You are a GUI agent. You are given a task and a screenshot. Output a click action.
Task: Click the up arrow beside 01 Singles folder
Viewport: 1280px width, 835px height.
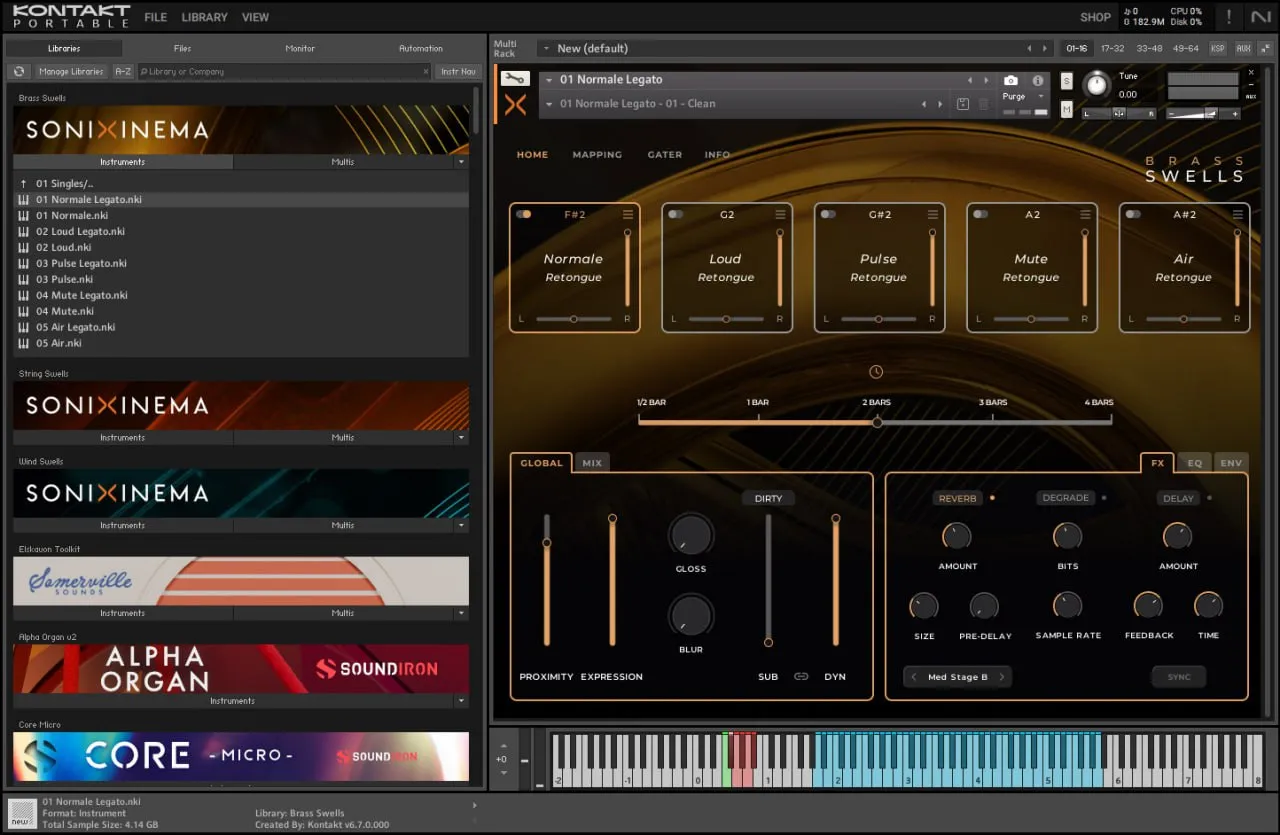pos(24,184)
